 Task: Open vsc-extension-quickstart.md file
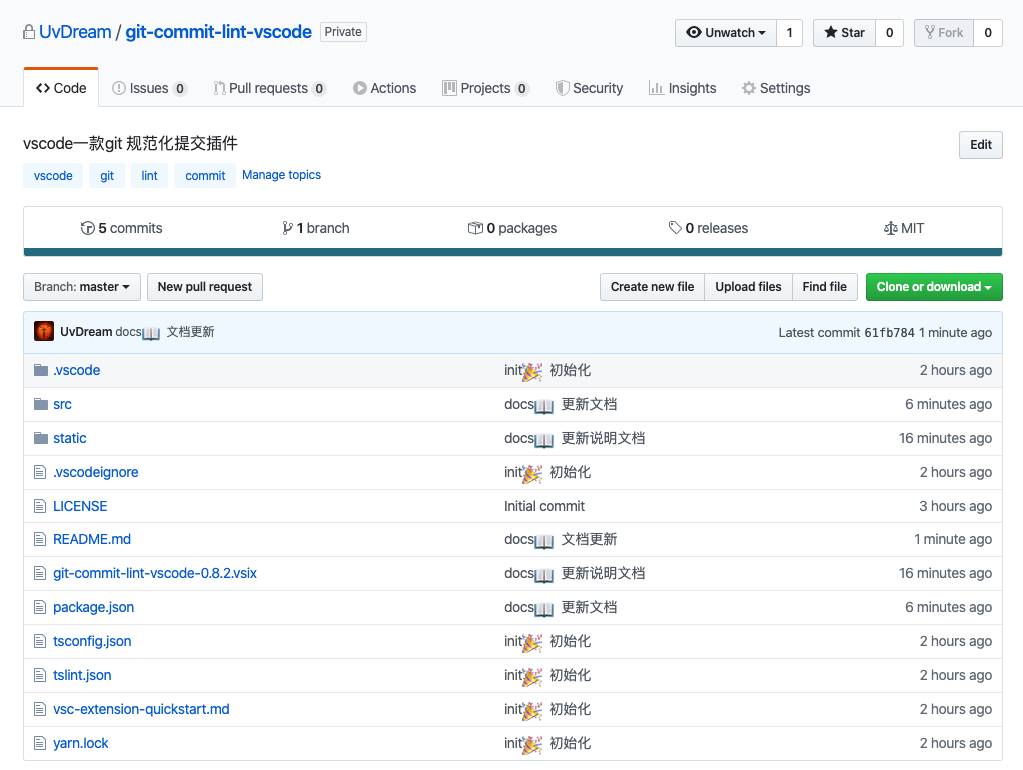click(141, 709)
